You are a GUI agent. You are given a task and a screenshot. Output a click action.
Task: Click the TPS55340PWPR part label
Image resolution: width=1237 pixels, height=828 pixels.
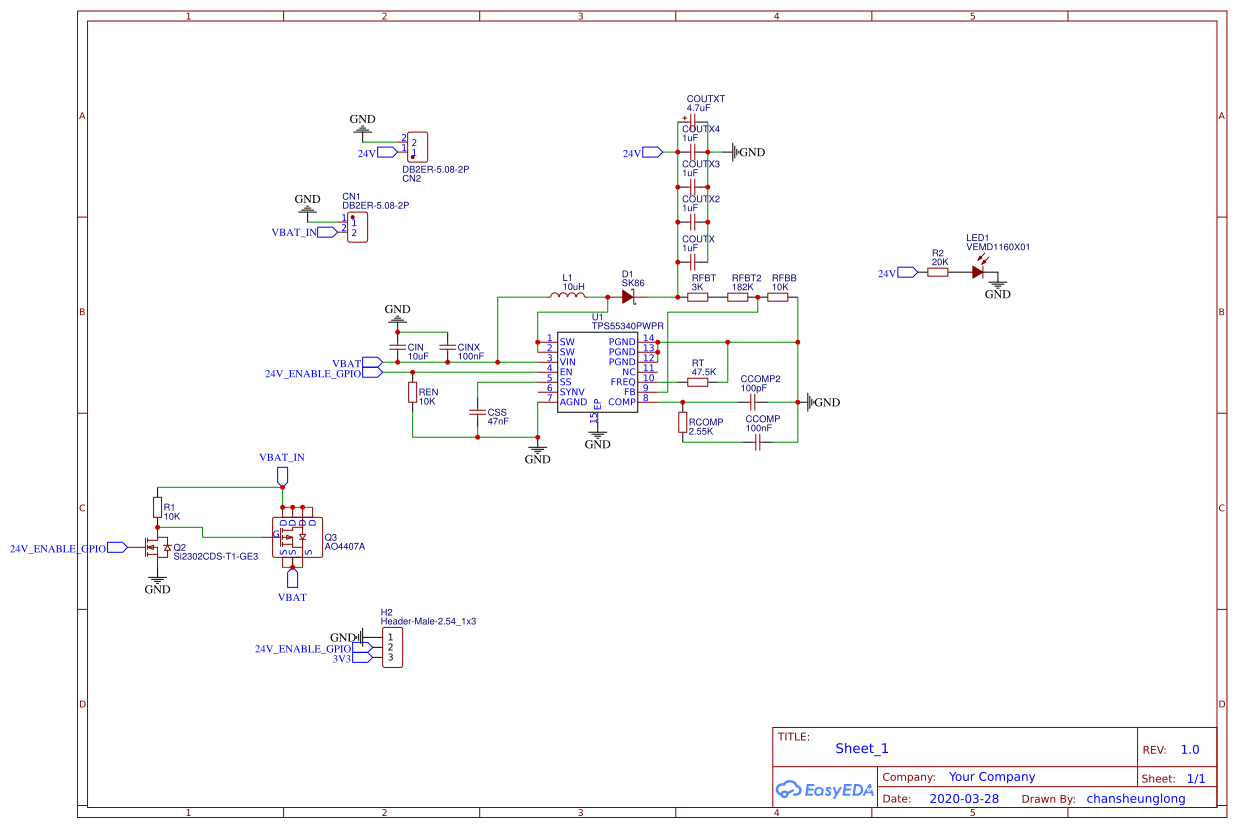628,326
